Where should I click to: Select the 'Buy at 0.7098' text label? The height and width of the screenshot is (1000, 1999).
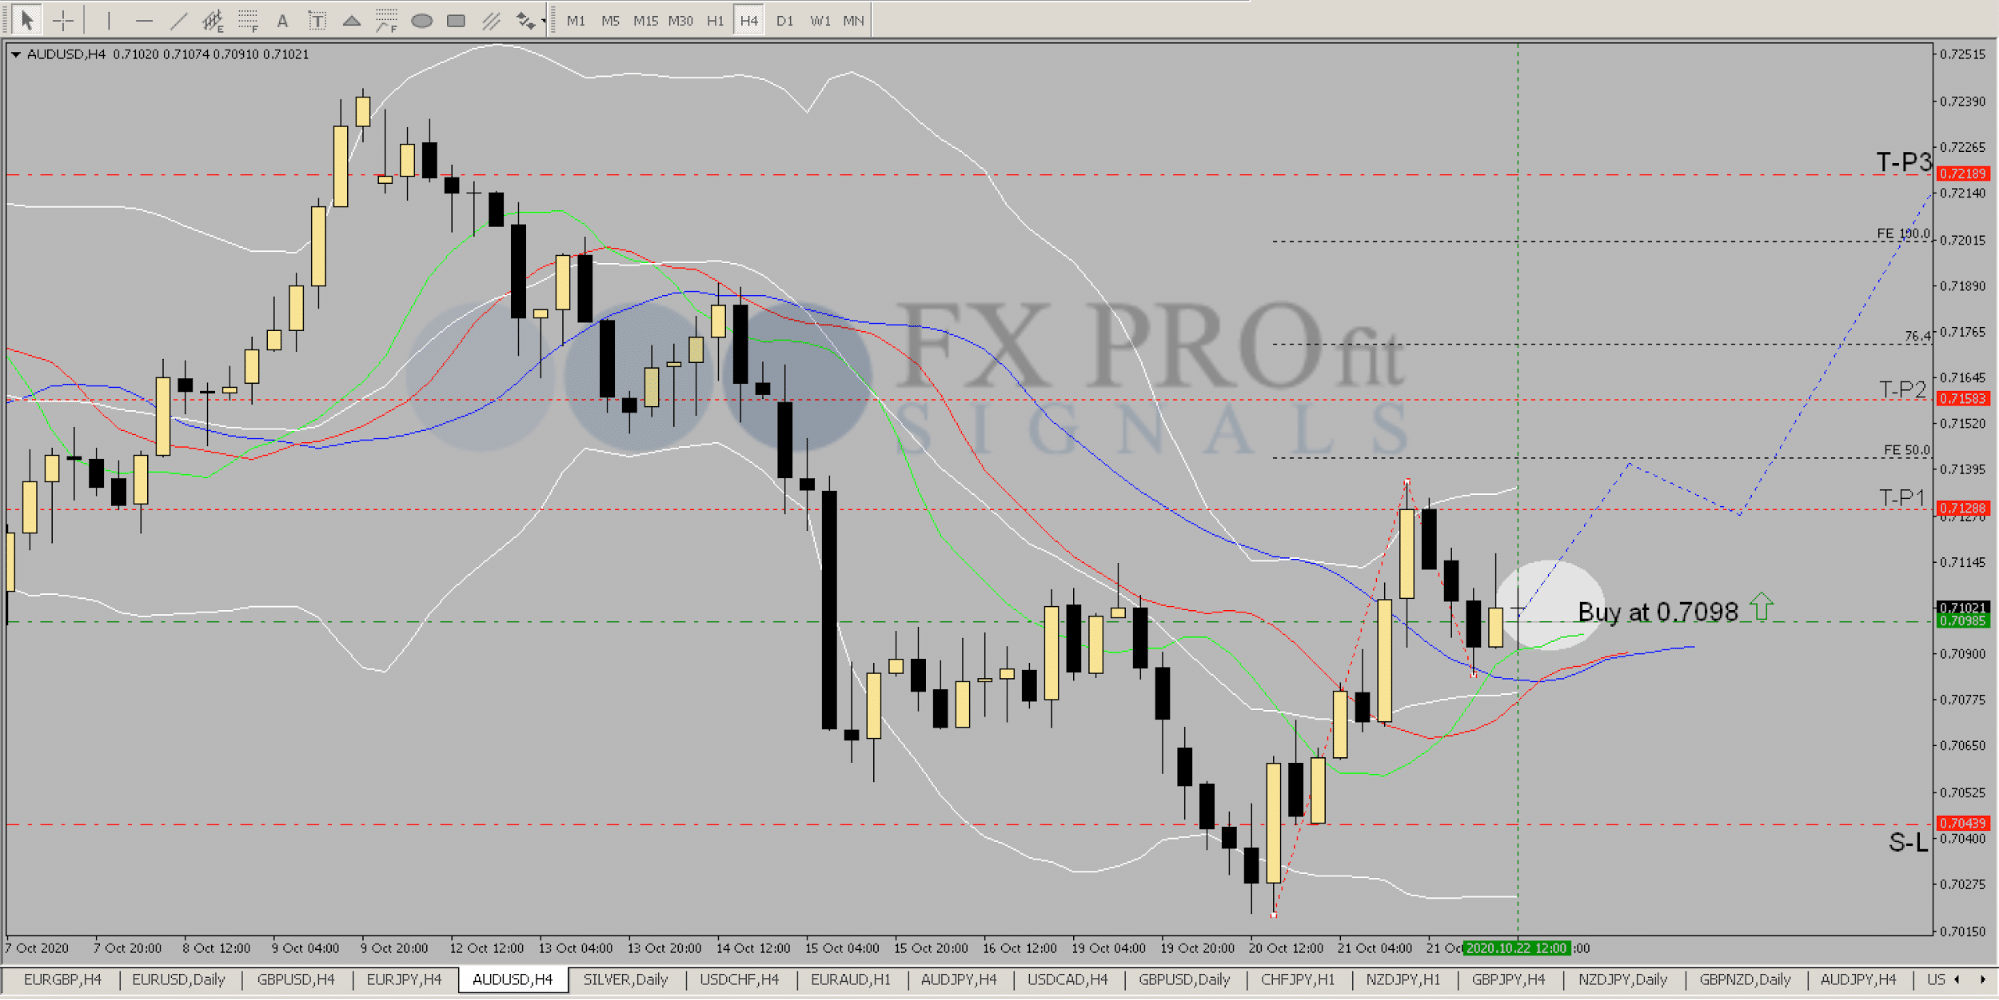coord(1658,612)
